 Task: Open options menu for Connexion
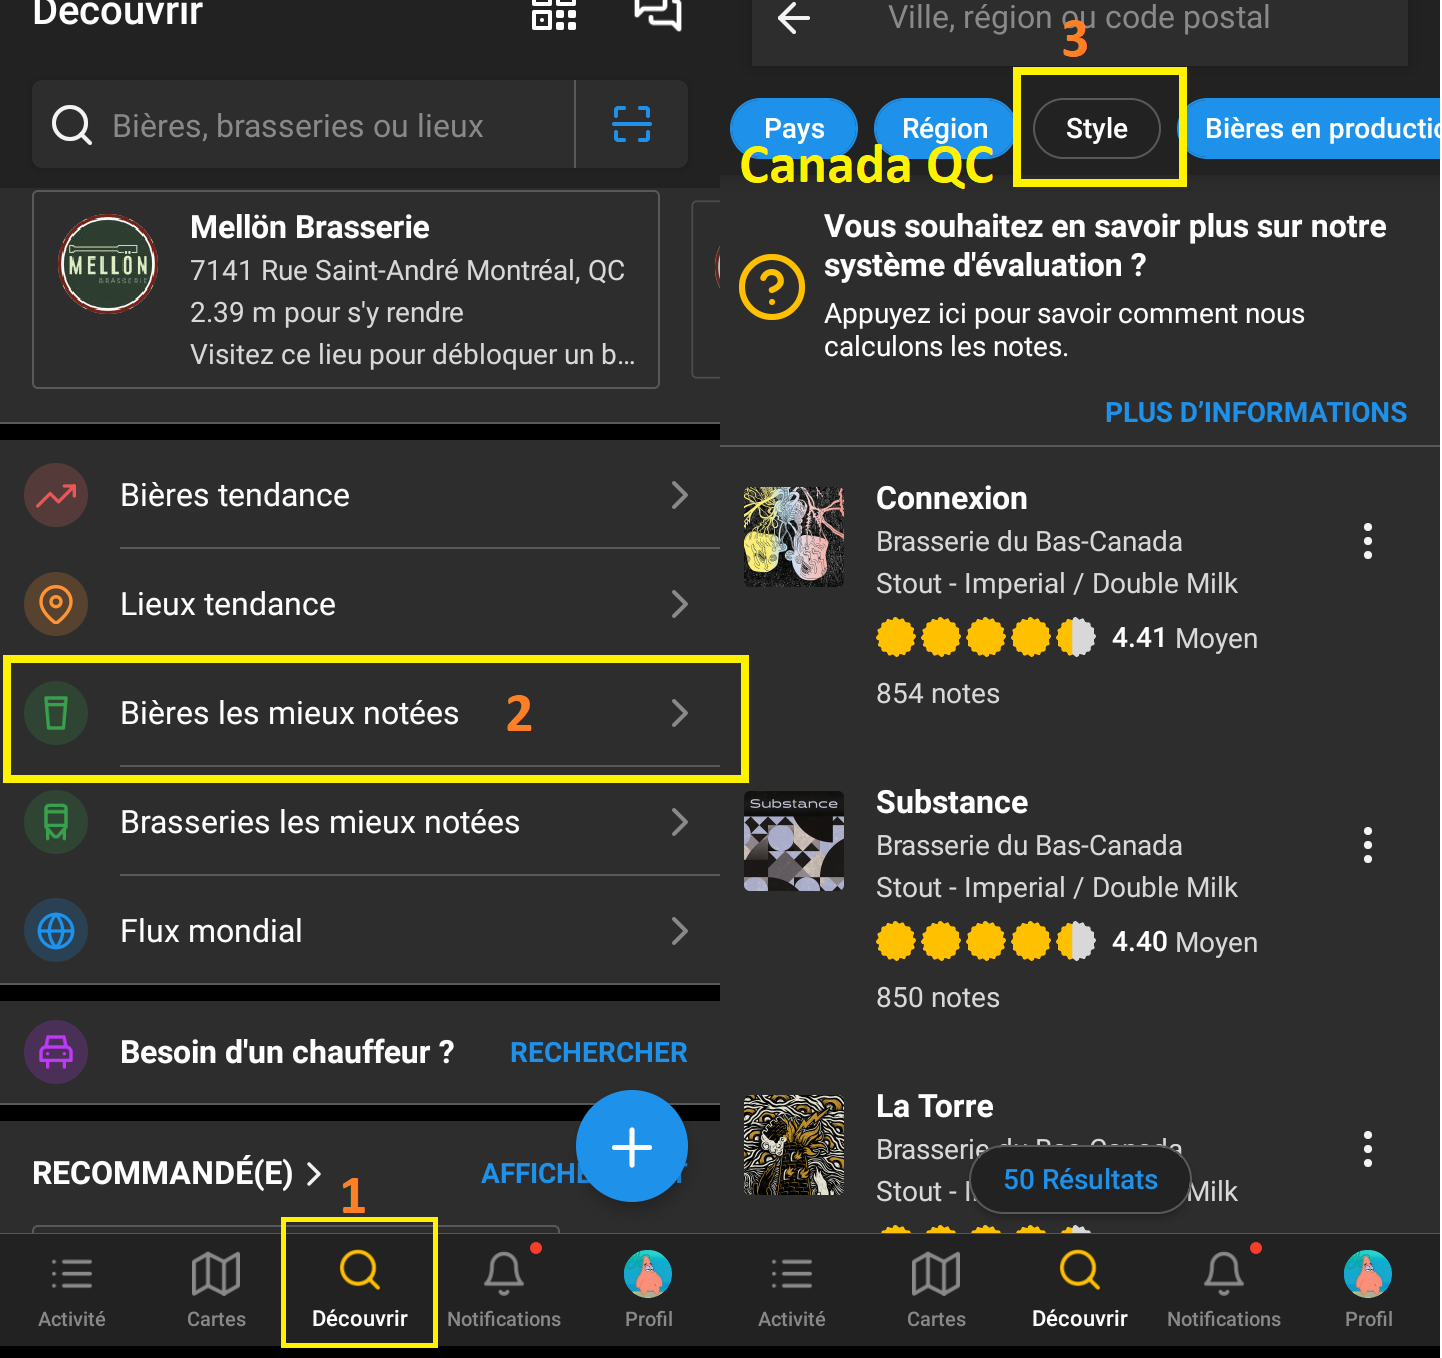[1368, 541]
